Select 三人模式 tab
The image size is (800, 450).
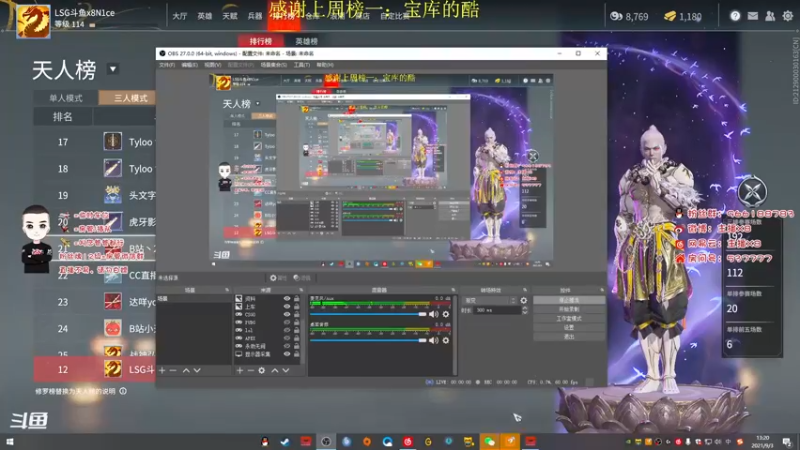coord(128,98)
